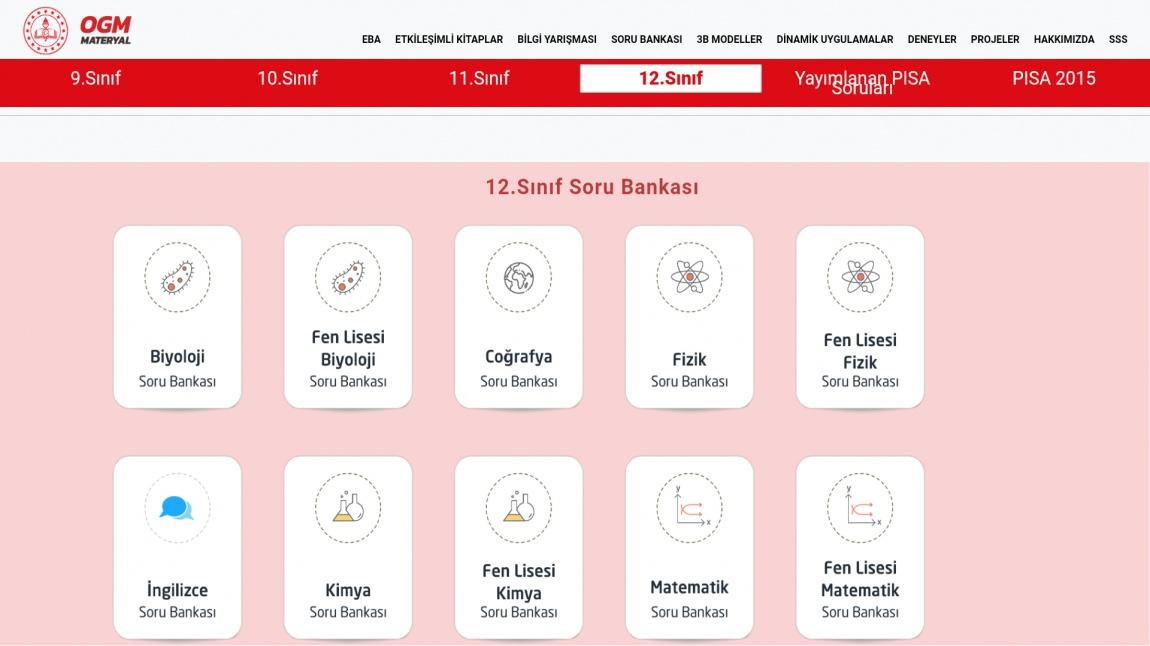Go to Etkileşimli Kitaplar menu
1150x646 pixels.
coord(449,40)
